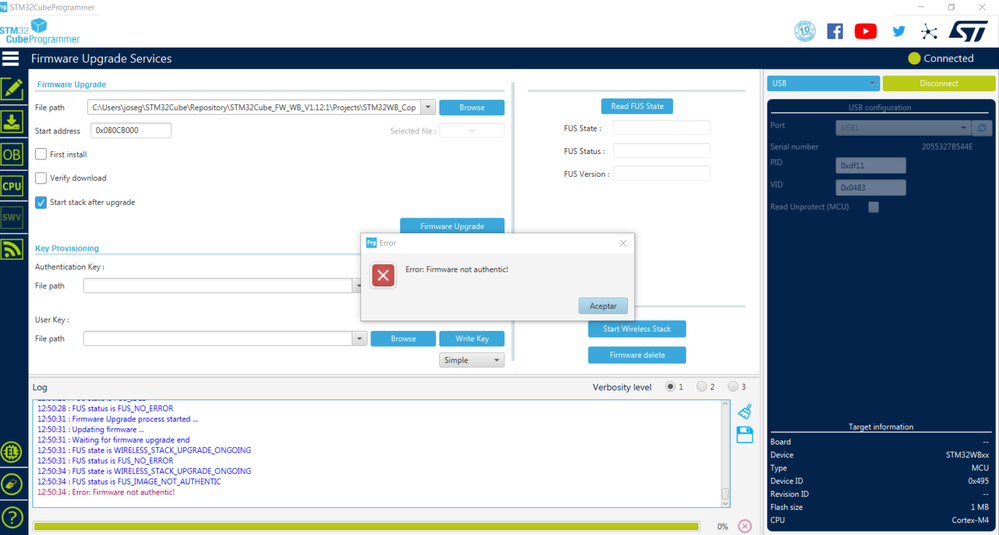
Task: Click Firmware delete button
Action: point(637,355)
